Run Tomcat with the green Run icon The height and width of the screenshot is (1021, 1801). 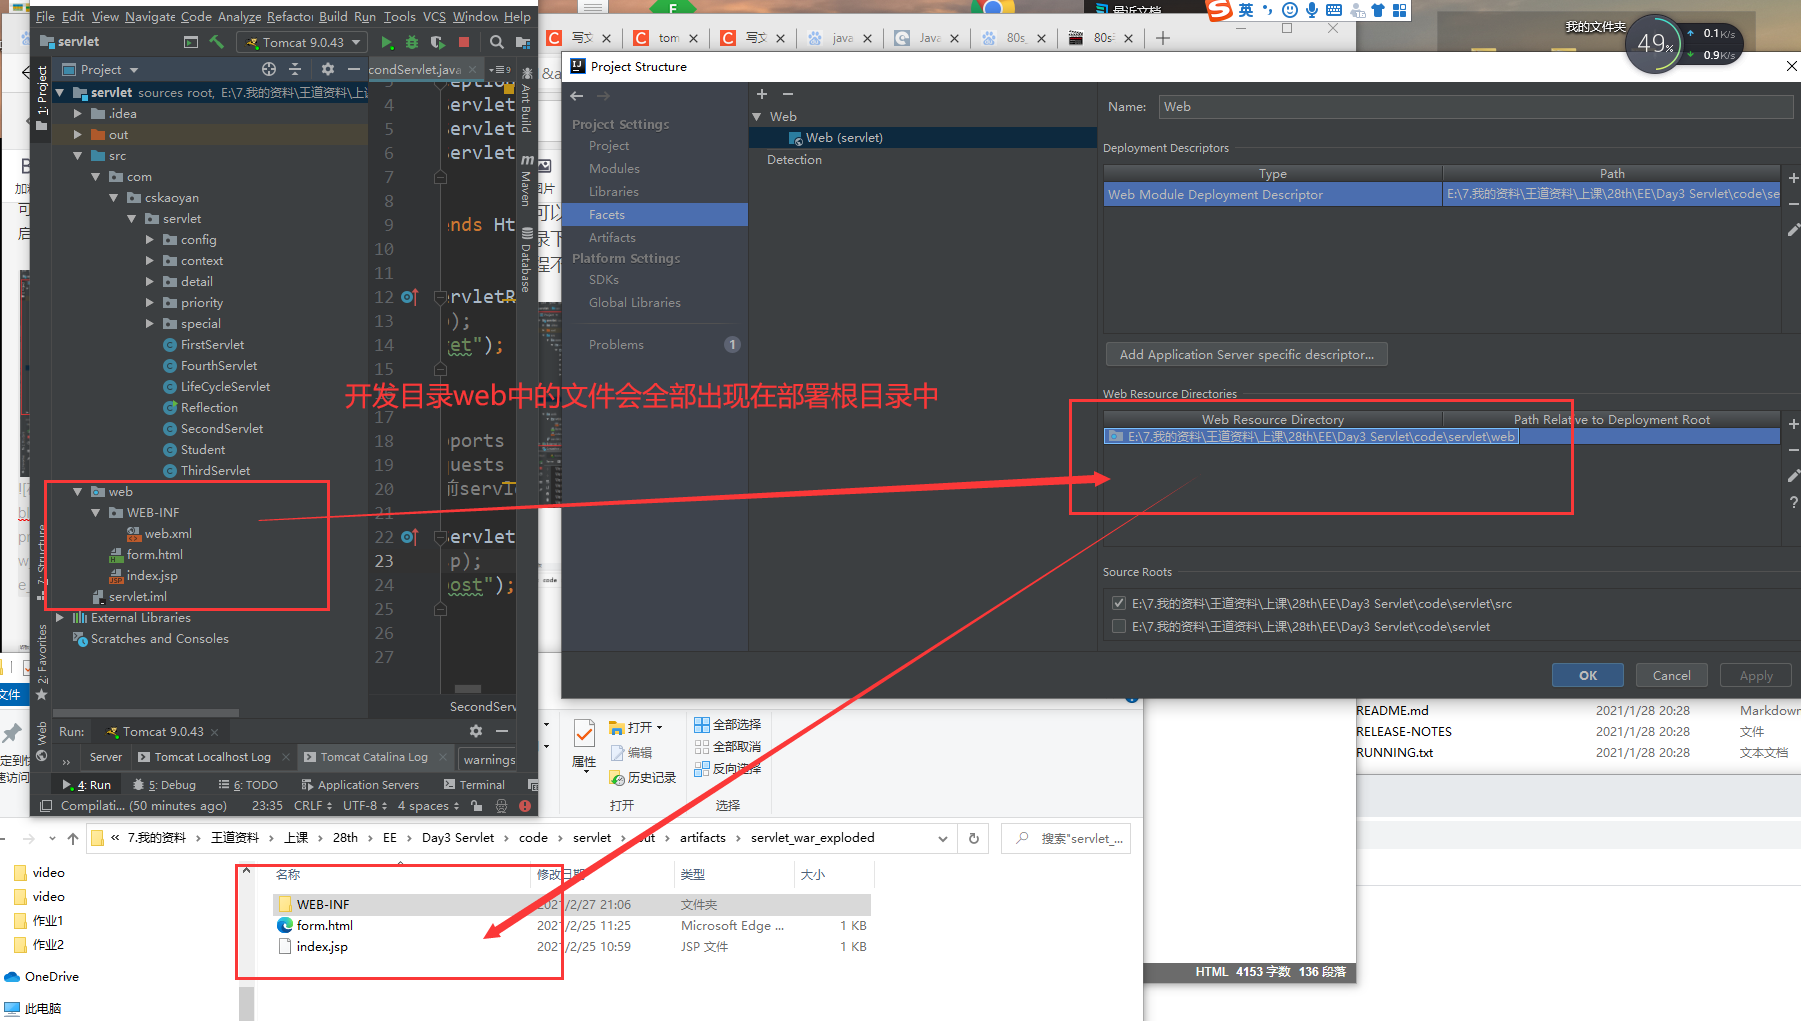click(387, 42)
